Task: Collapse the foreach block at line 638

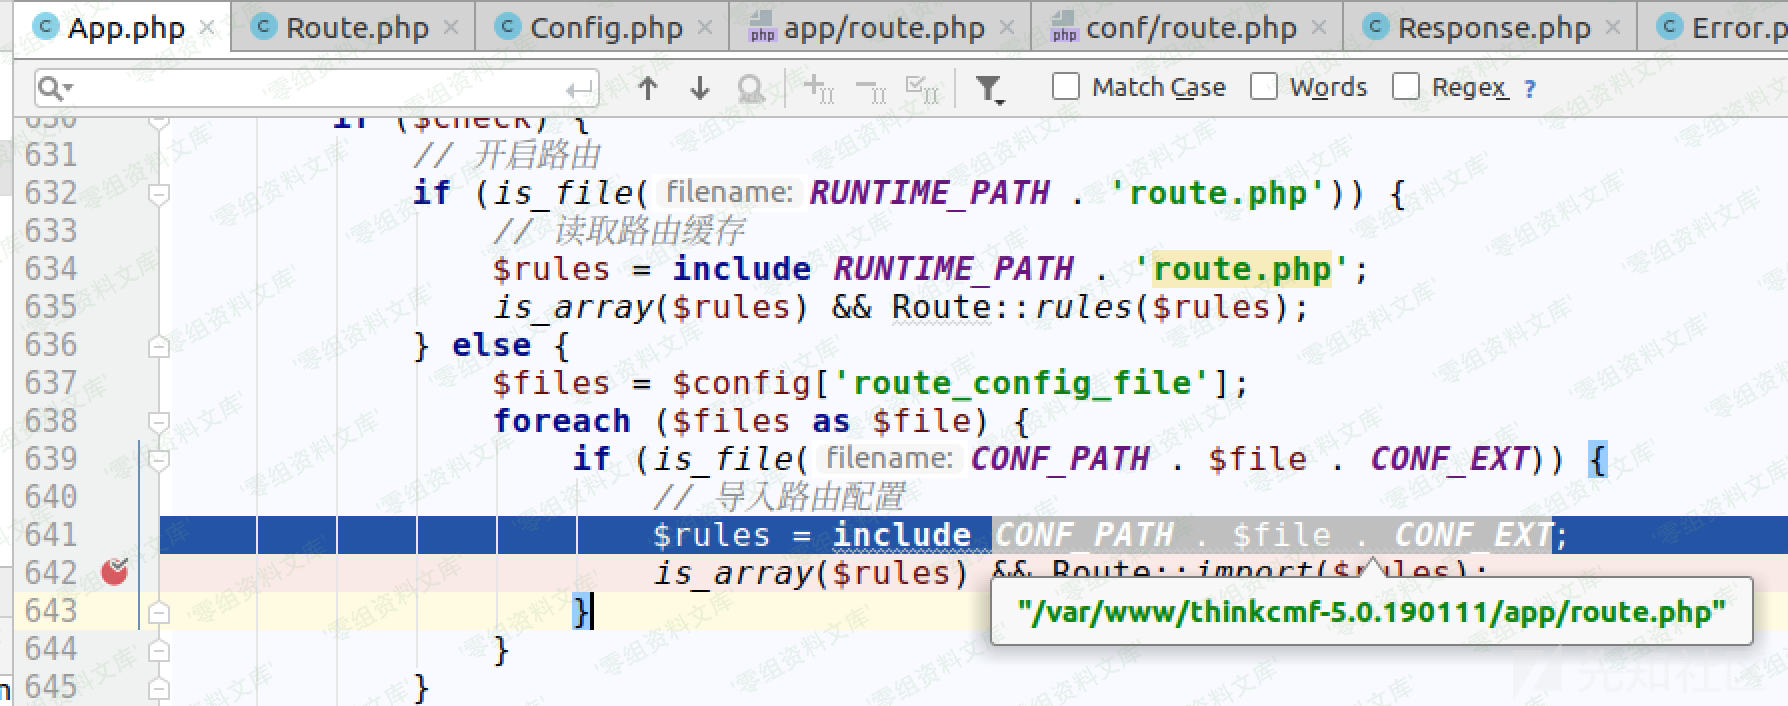Action: coord(158,421)
